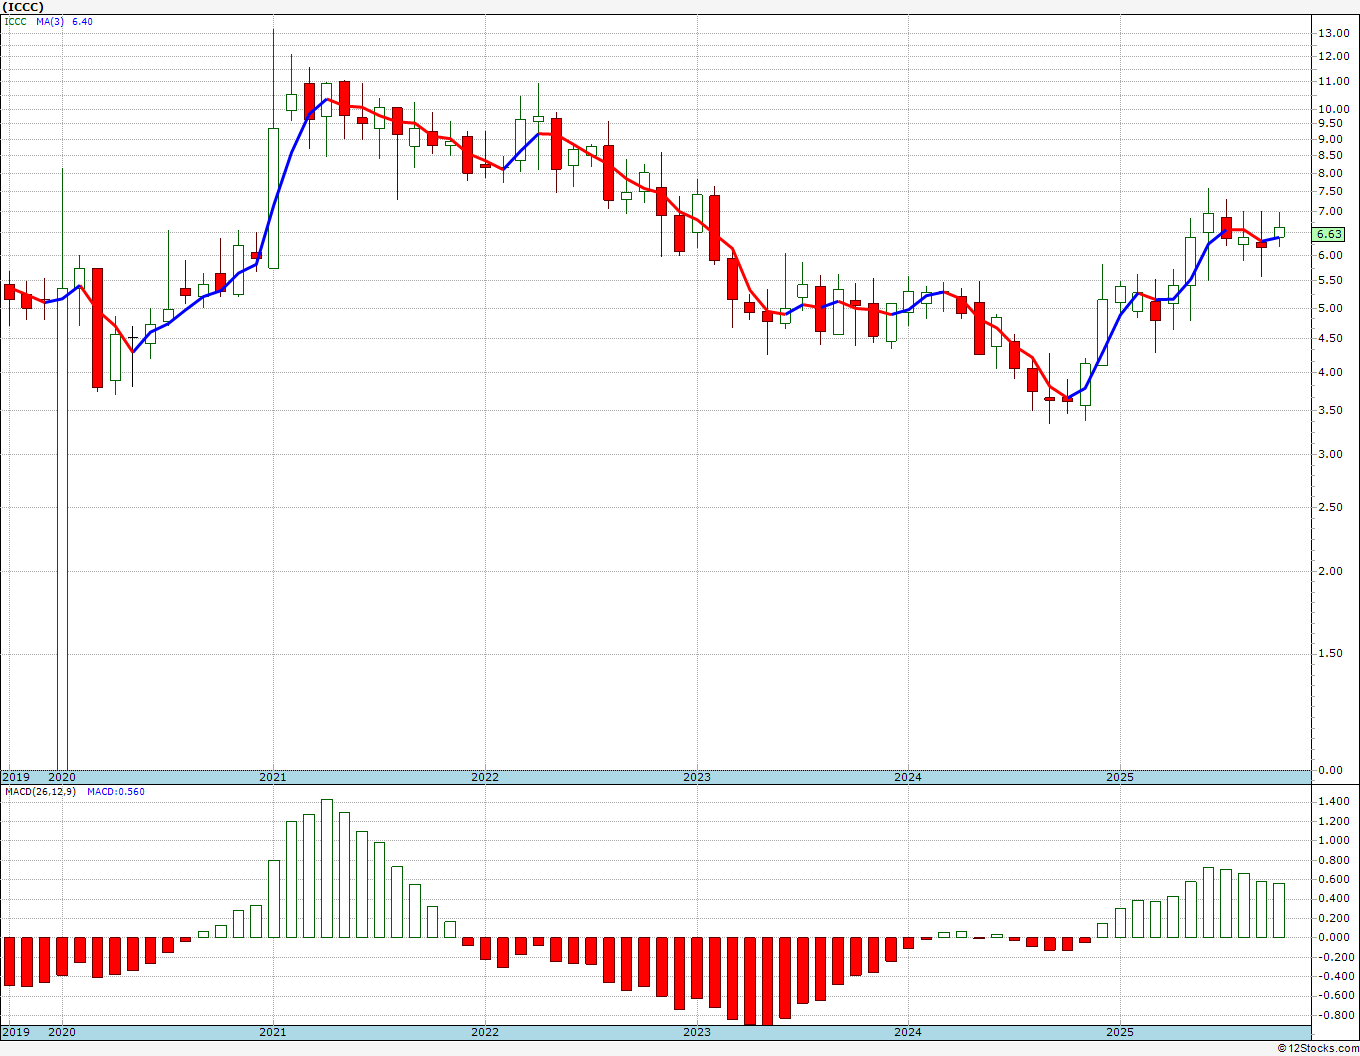This screenshot has height=1056, width=1360.
Task: Click 1.400 on the MACD axis
Action: [1333, 802]
